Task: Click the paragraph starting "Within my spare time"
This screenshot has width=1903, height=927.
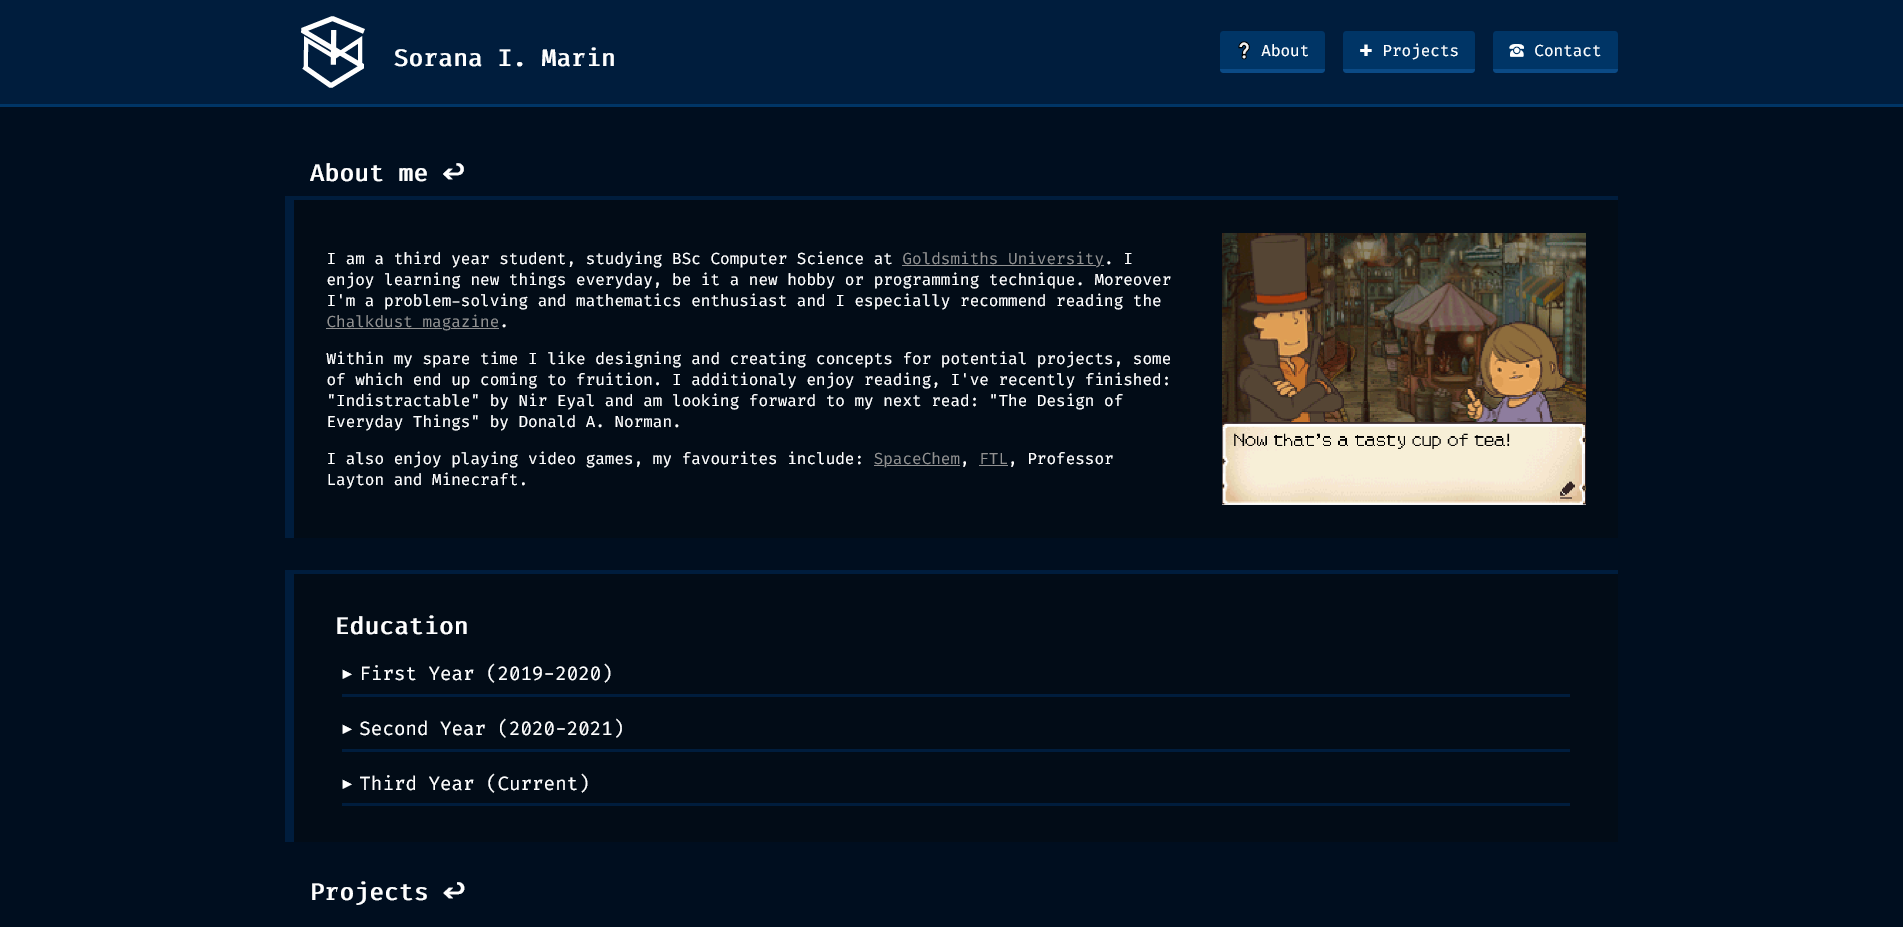Action: [x=748, y=390]
